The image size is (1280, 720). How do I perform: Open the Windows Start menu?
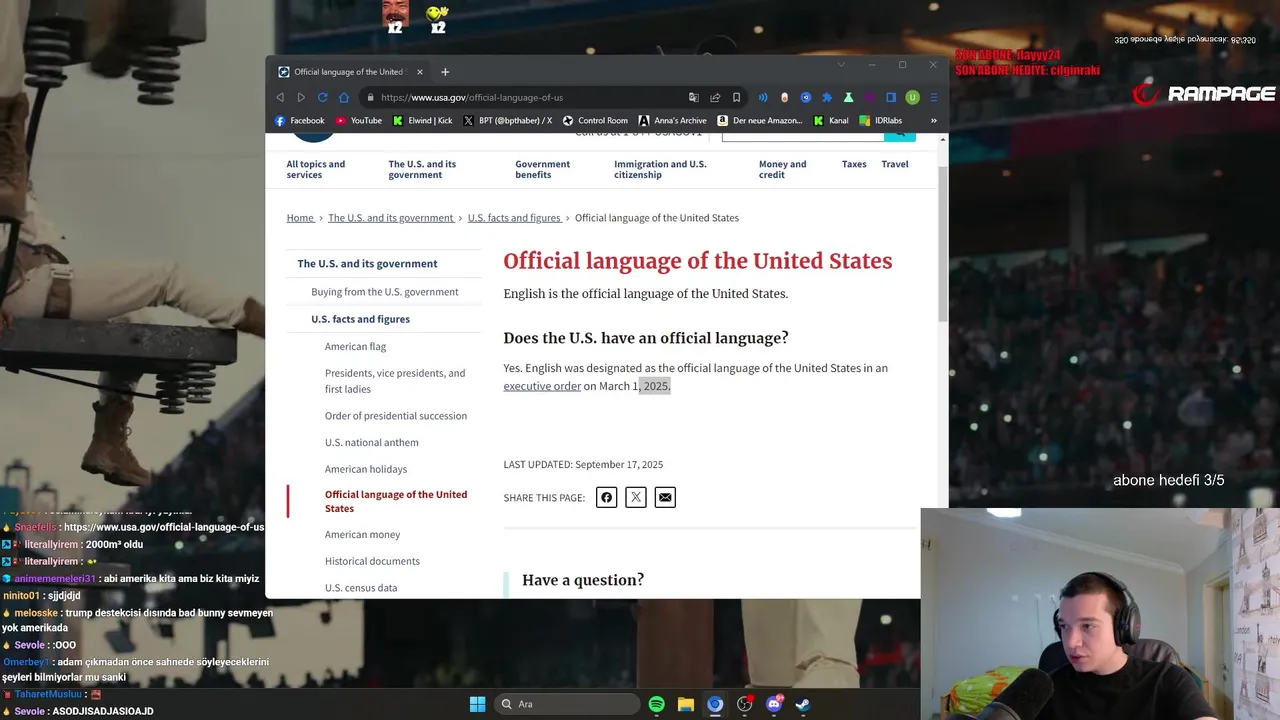click(477, 704)
